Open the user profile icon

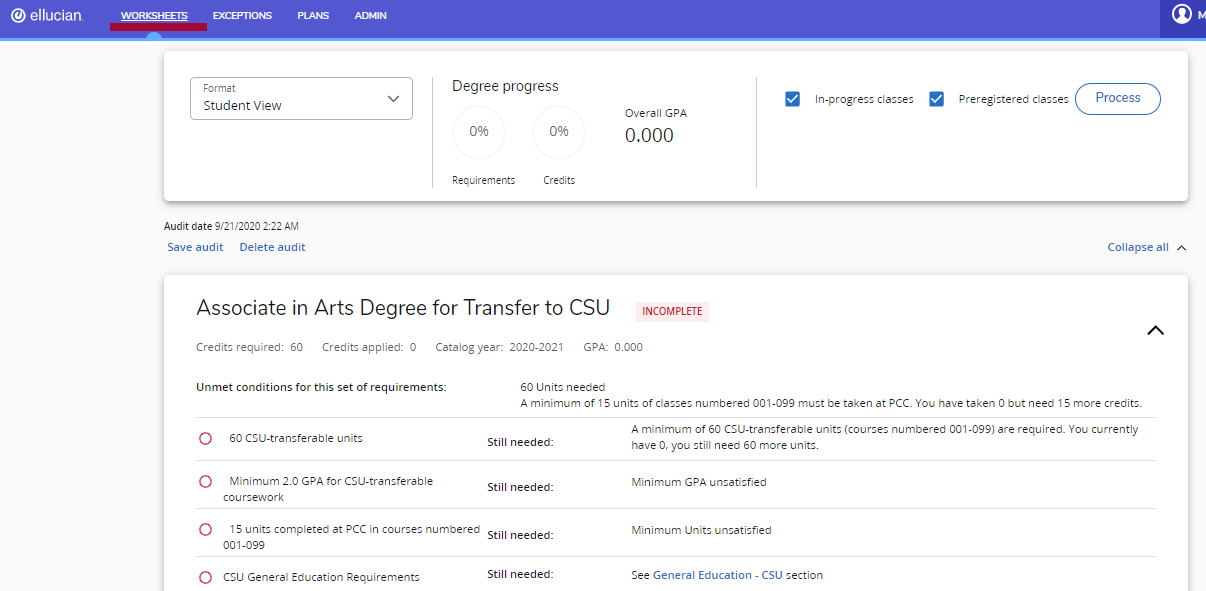1182,15
